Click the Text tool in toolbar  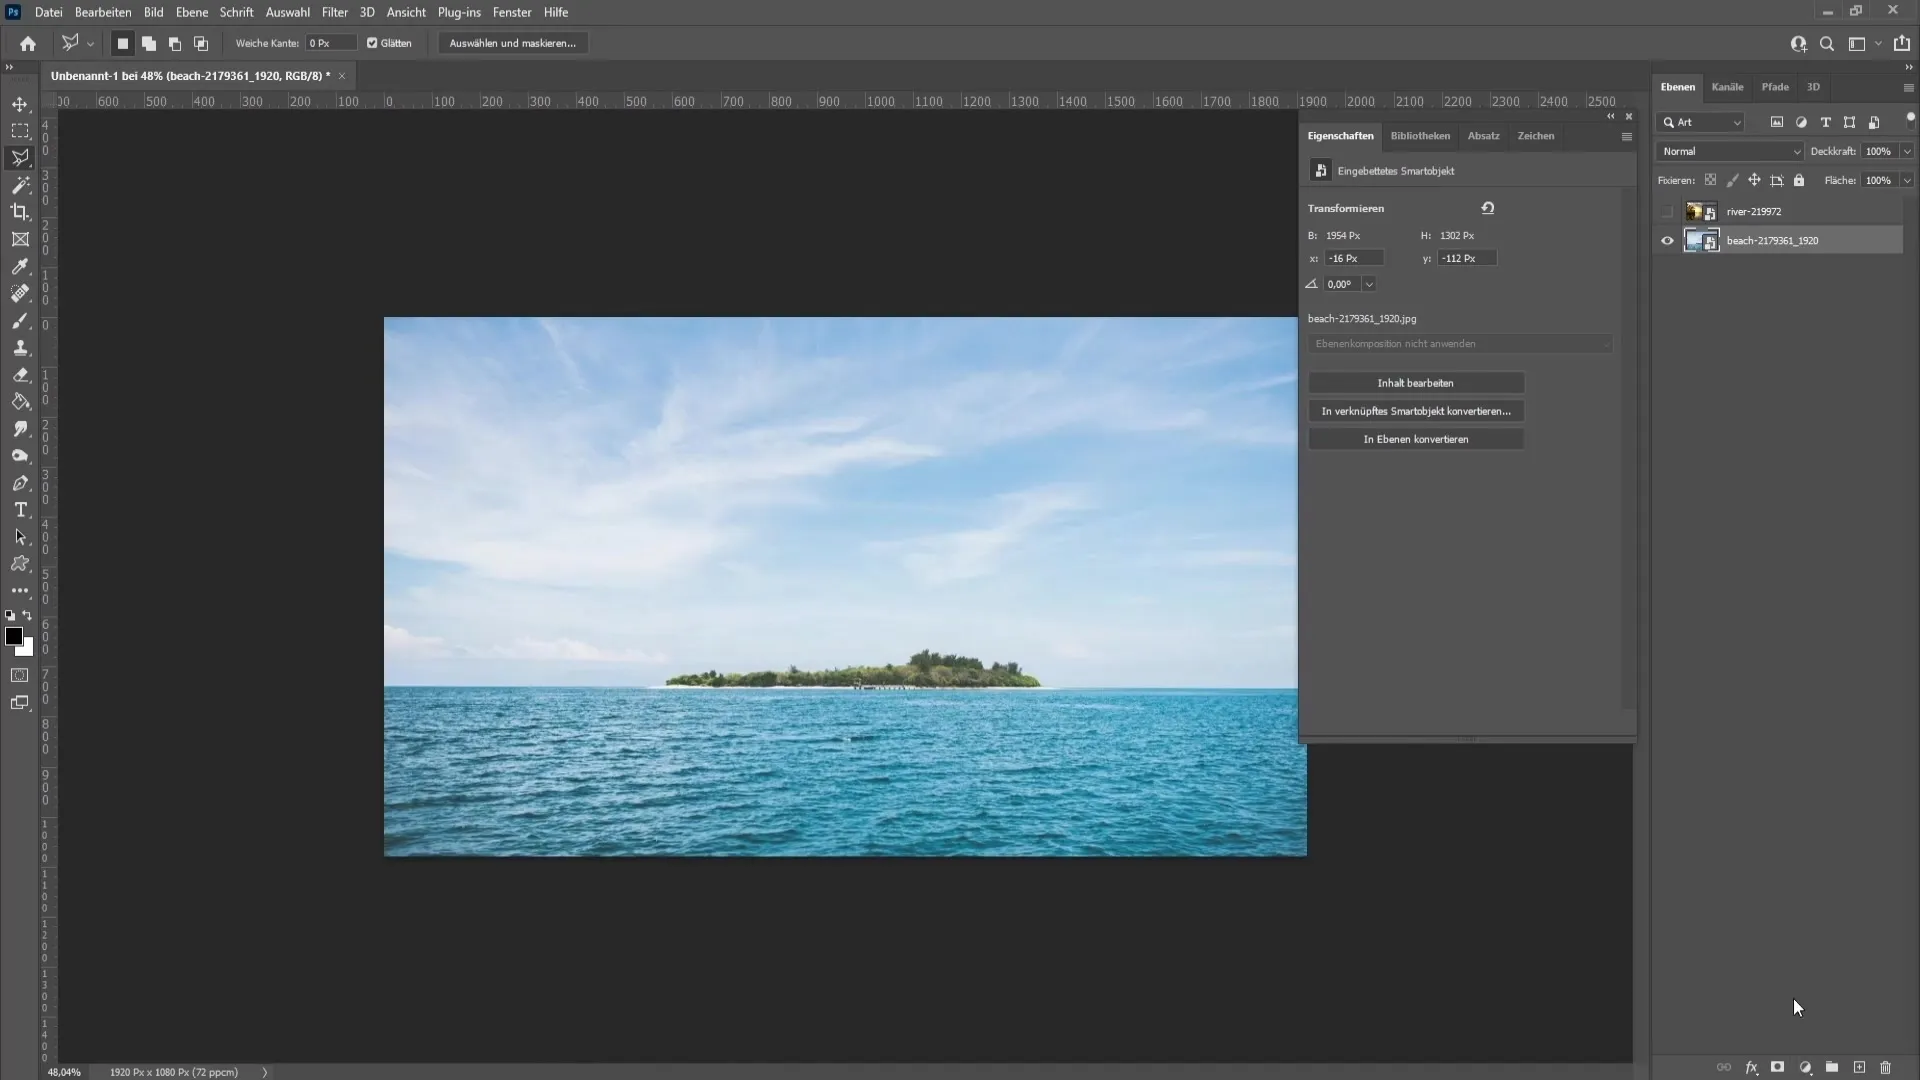point(20,509)
